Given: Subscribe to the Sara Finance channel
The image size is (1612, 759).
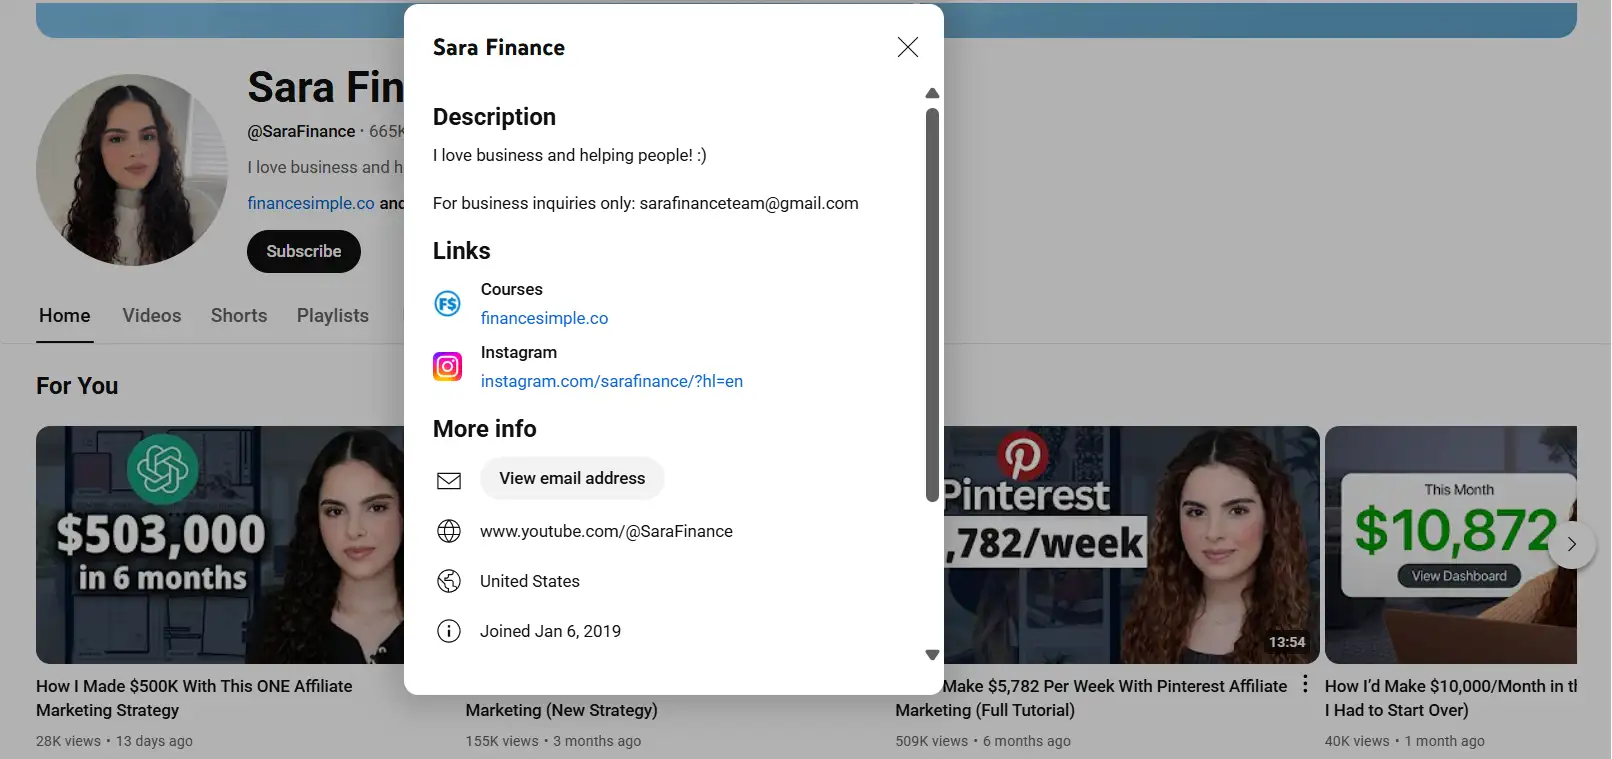Looking at the screenshot, I should (x=304, y=251).
